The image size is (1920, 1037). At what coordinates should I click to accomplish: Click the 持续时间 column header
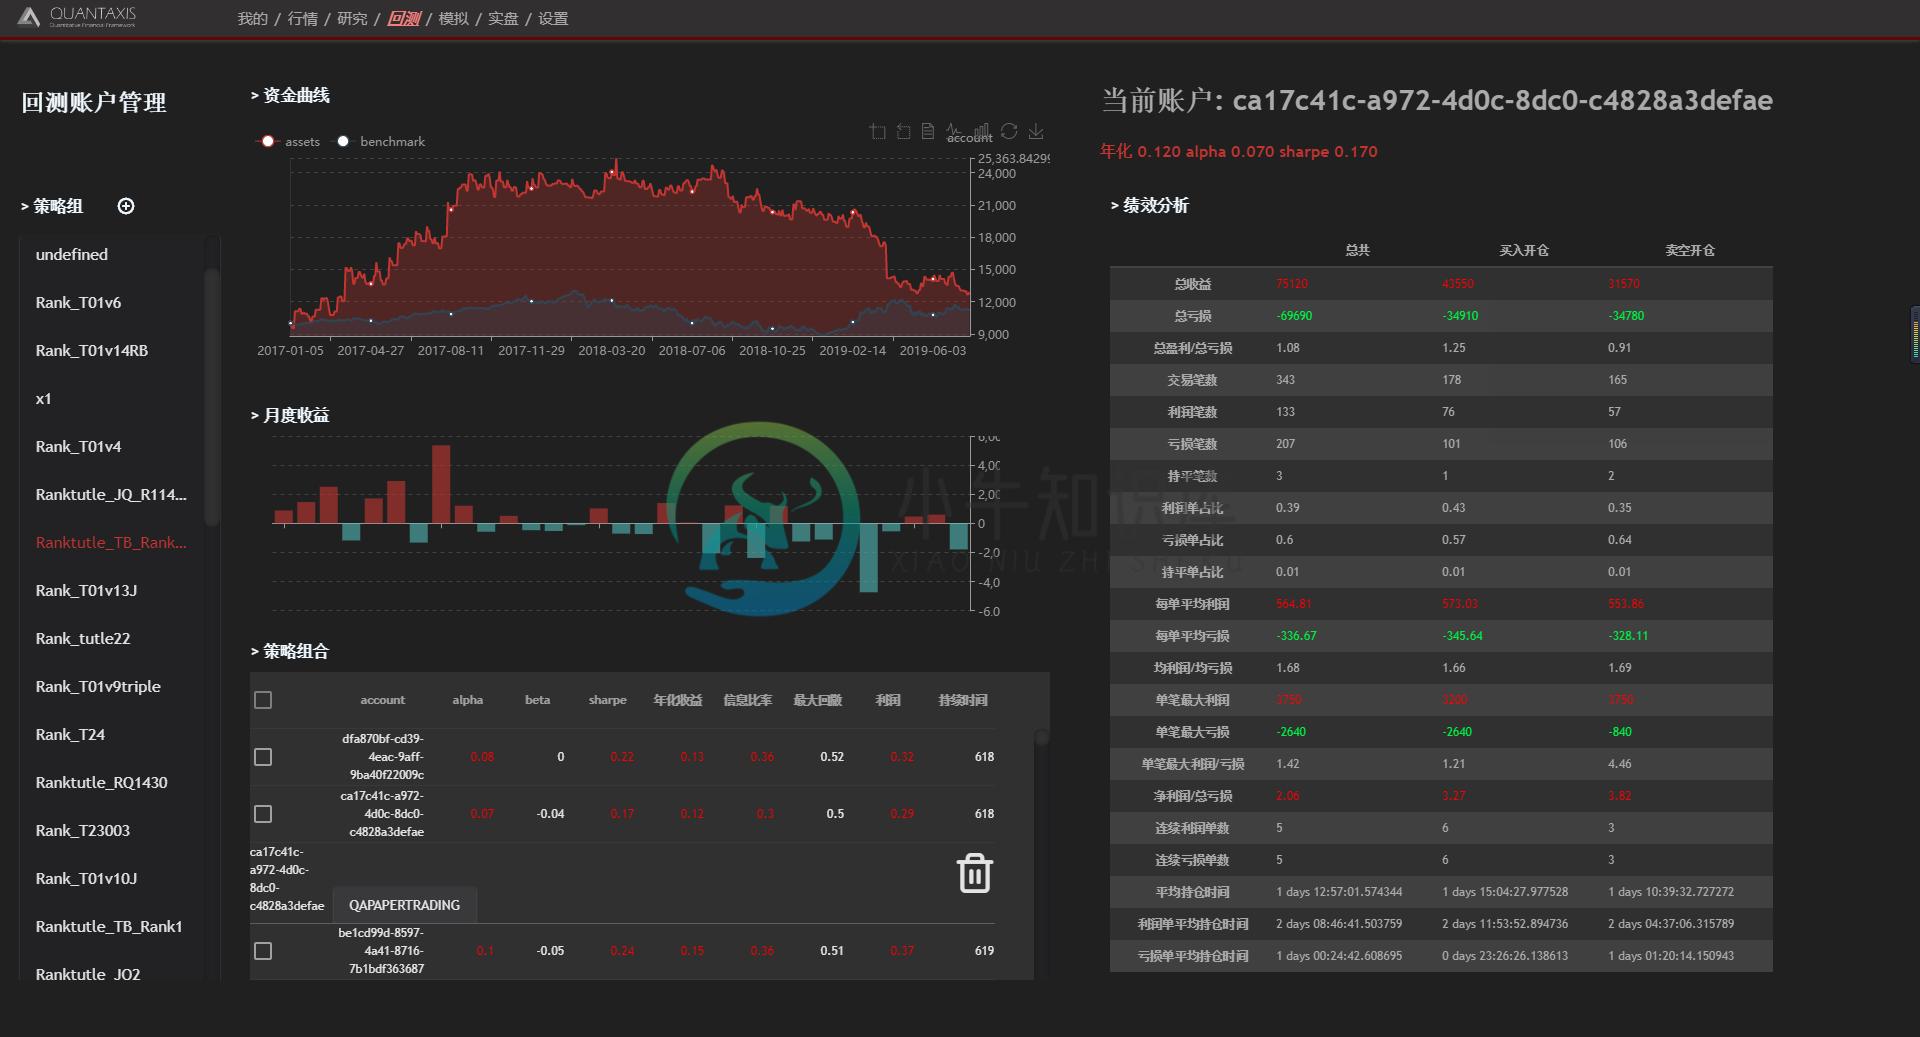(963, 700)
